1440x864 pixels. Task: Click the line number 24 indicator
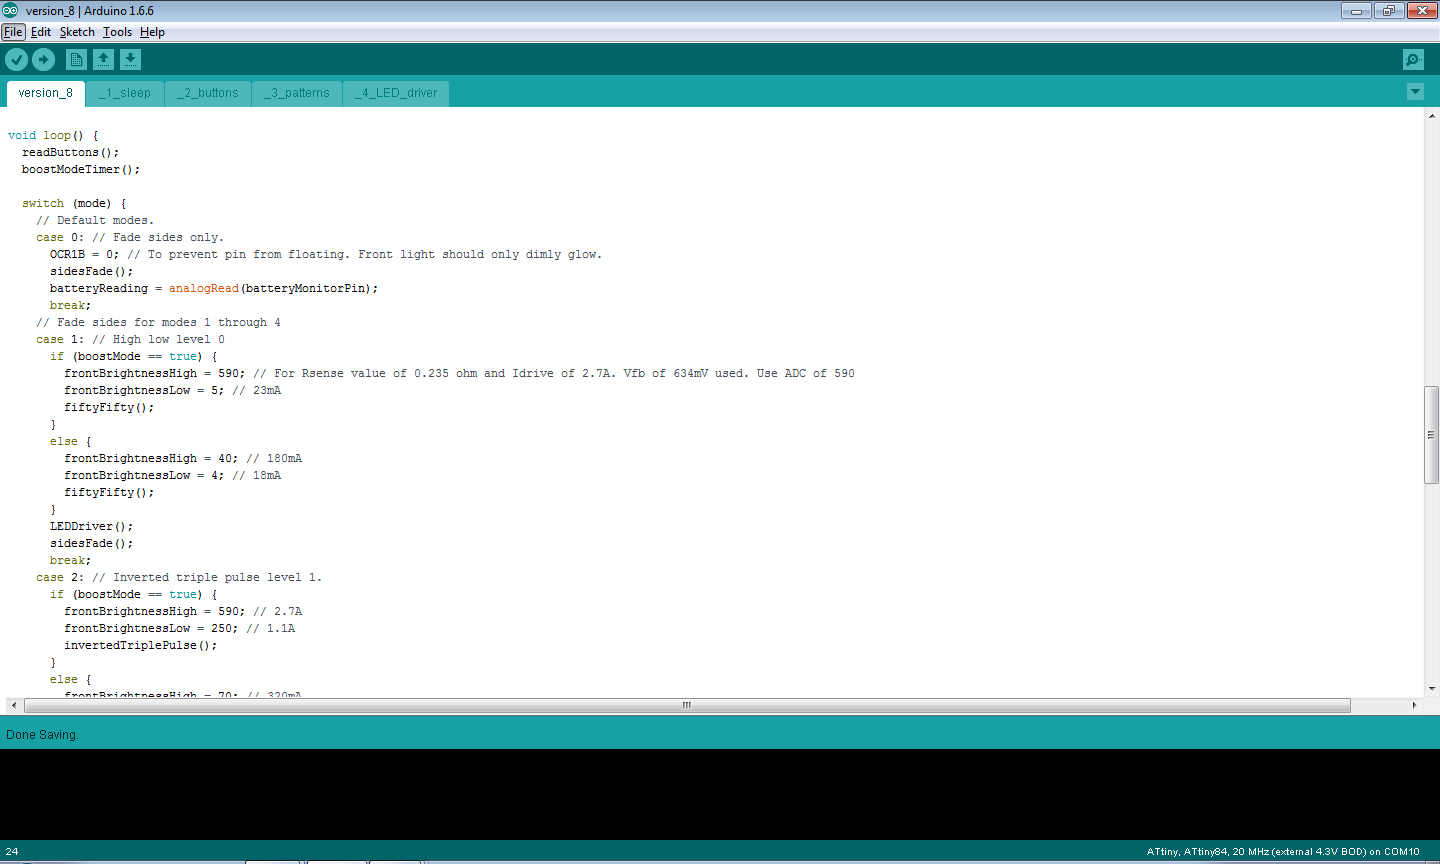point(10,851)
